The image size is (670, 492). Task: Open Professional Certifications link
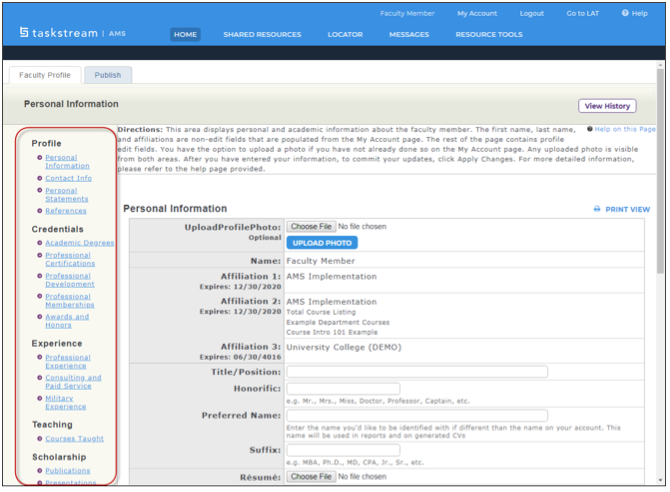70,259
